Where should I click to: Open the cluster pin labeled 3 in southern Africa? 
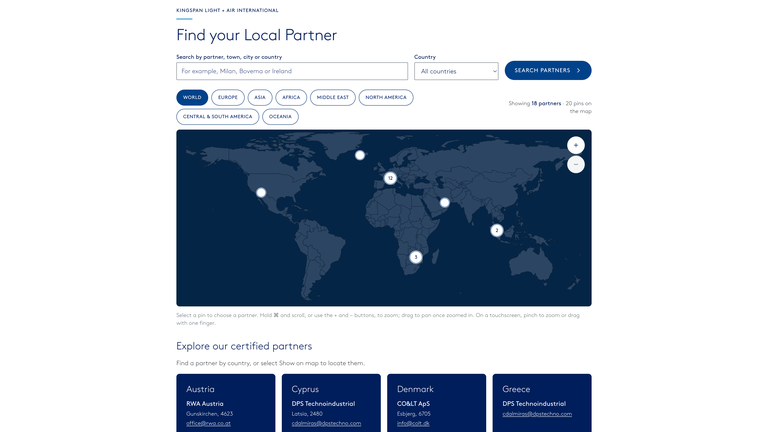(416, 257)
